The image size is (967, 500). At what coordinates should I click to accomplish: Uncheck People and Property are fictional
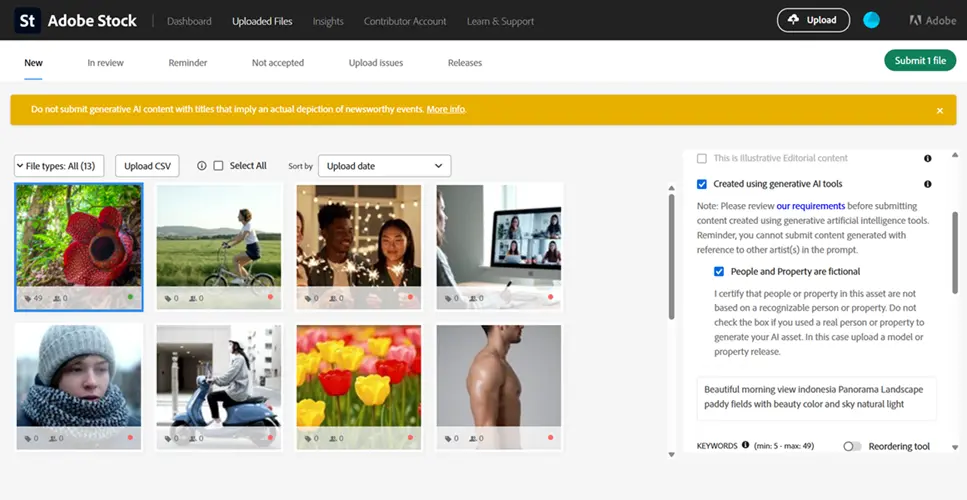[x=719, y=271]
